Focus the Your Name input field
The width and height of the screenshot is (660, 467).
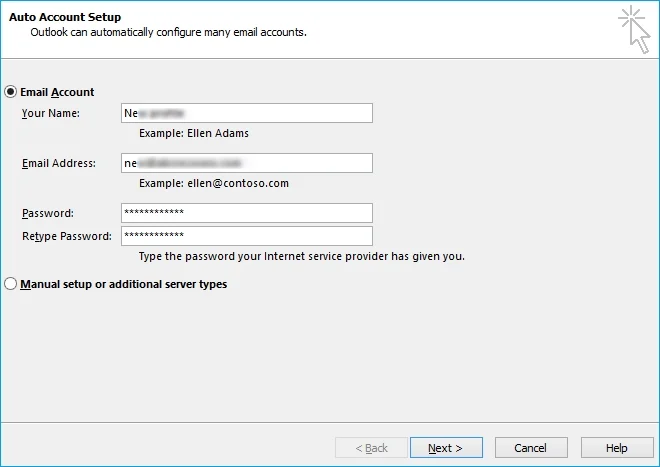click(247, 113)
